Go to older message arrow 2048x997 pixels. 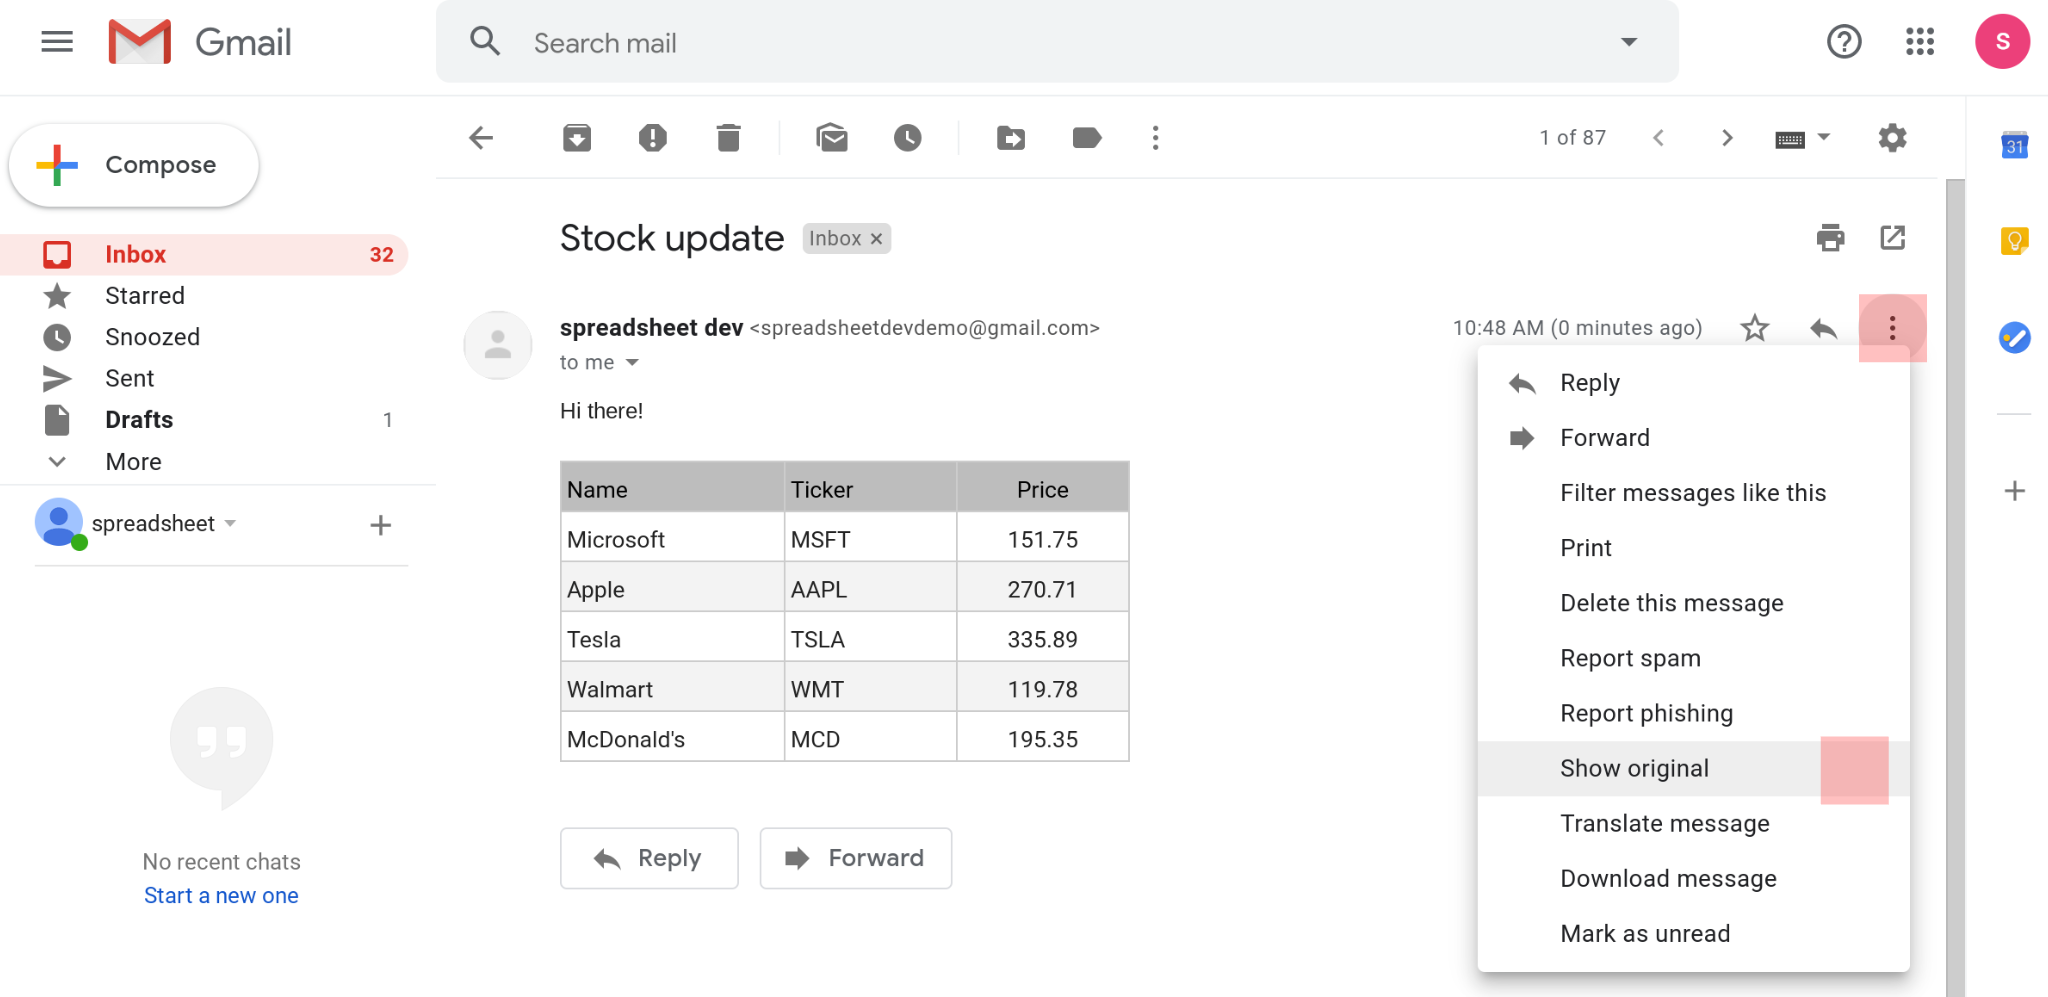(1727, 138)
